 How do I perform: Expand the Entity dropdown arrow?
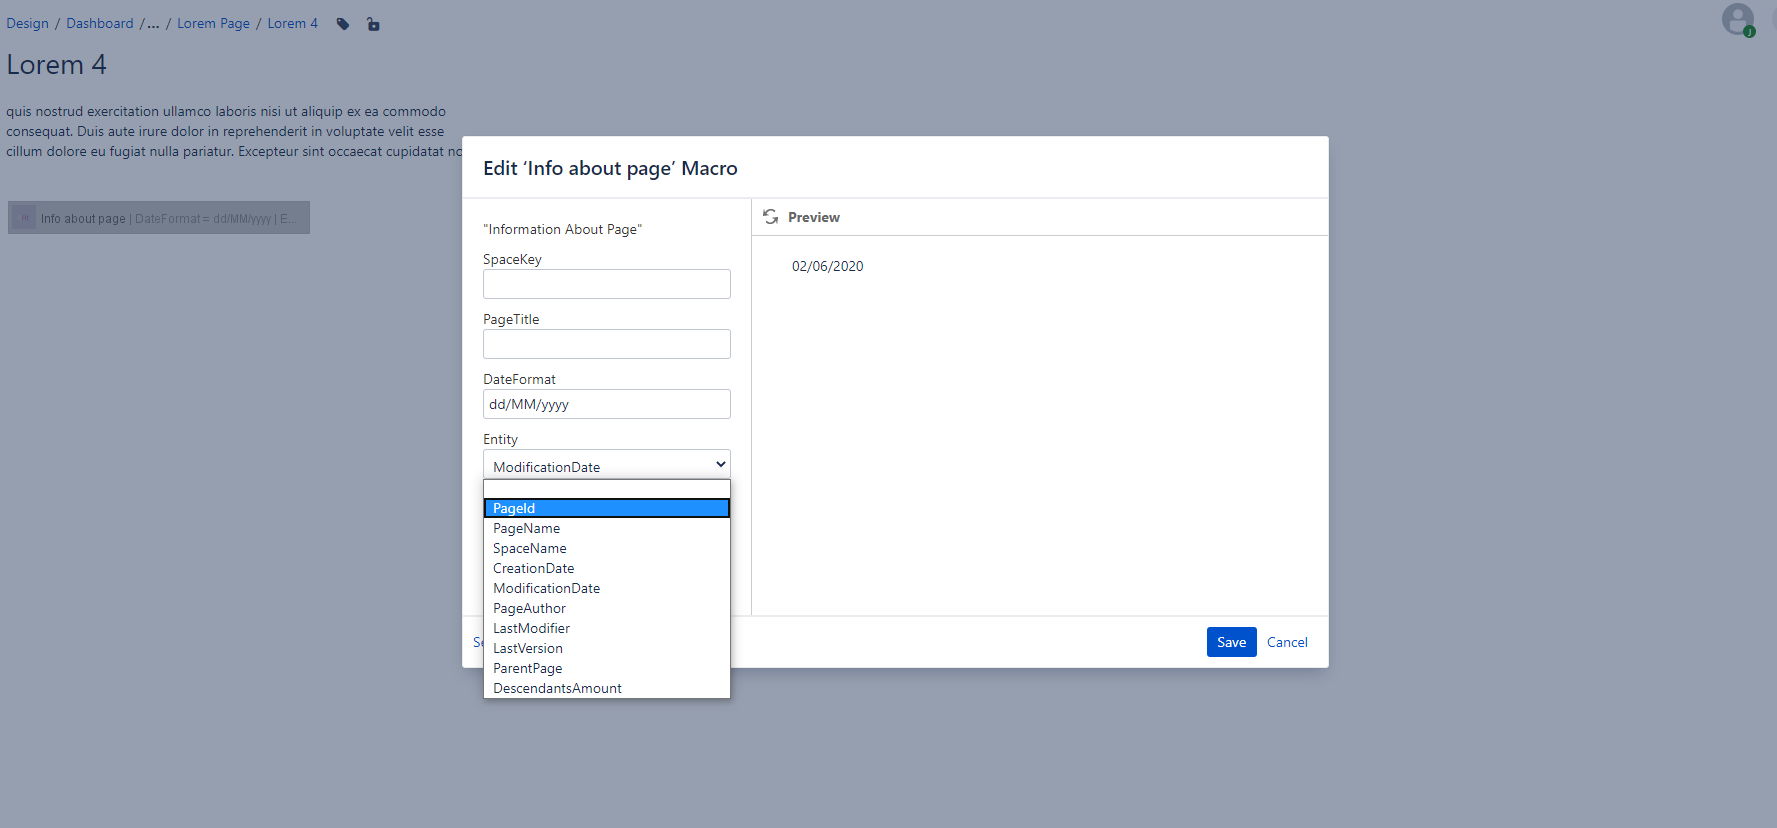point(720,464)
